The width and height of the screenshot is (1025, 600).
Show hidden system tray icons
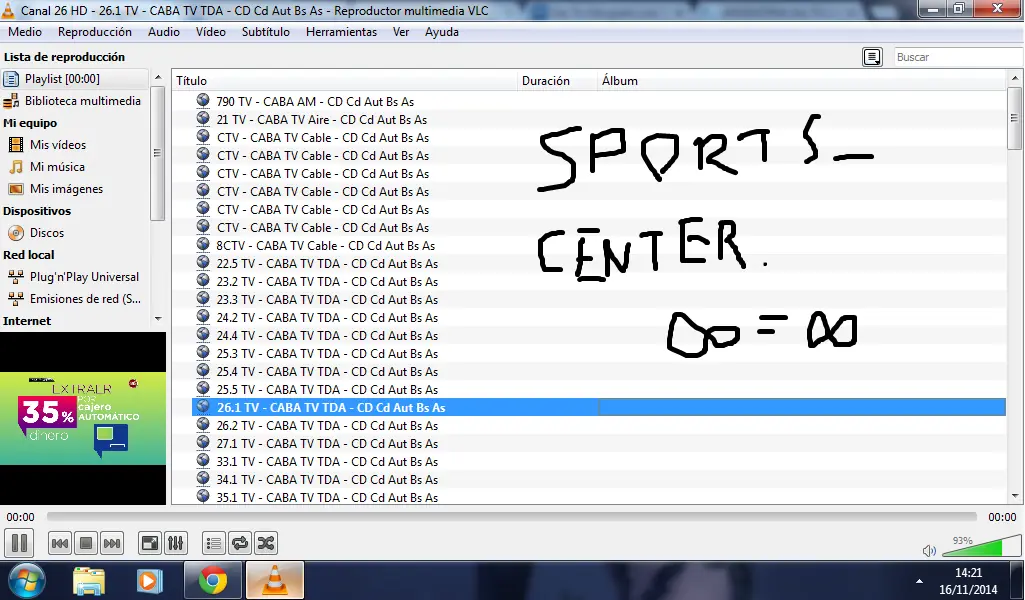tap(919, 581)
